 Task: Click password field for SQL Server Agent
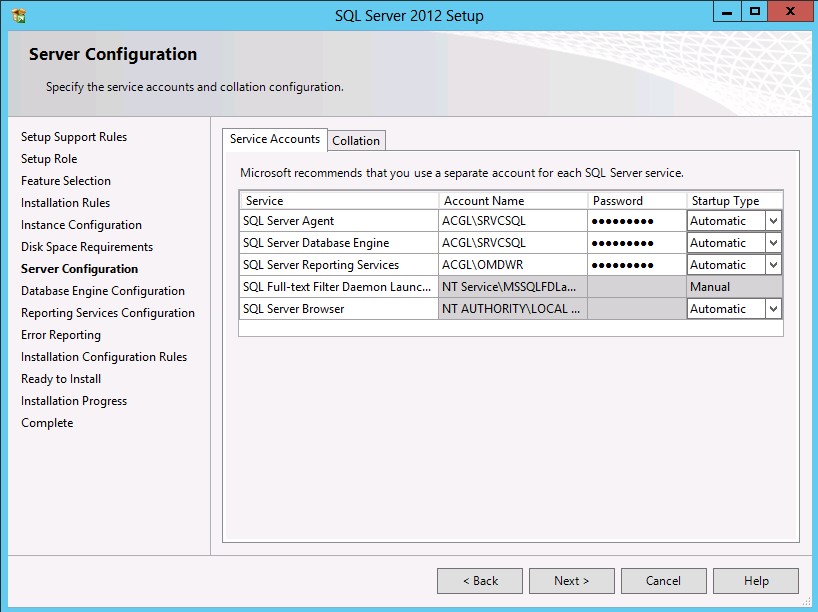(637, 221)
